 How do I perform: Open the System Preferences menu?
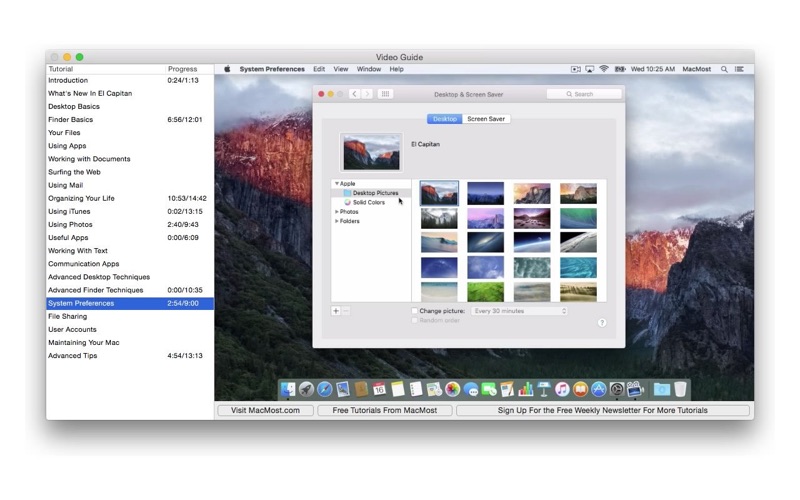[x=272, y=69]
